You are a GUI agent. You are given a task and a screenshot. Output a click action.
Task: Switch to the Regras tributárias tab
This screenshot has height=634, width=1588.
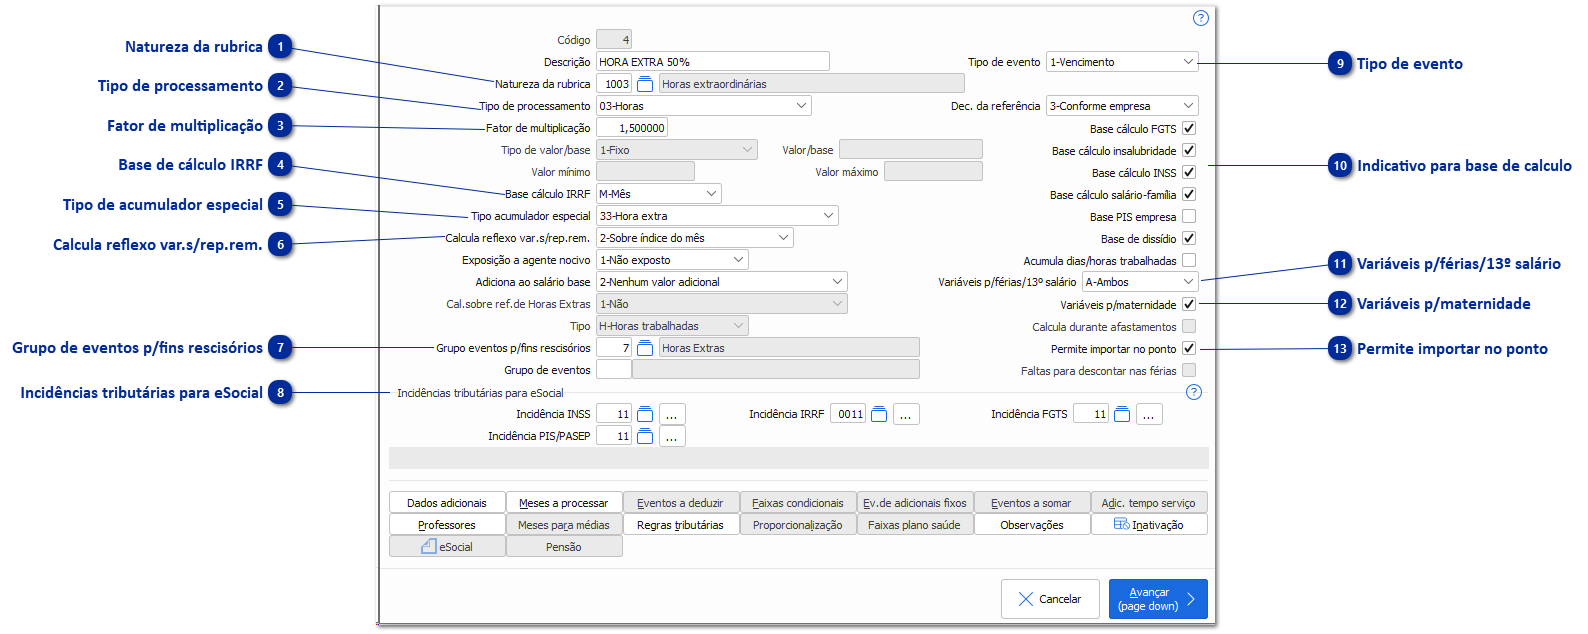tap(680, 525)
